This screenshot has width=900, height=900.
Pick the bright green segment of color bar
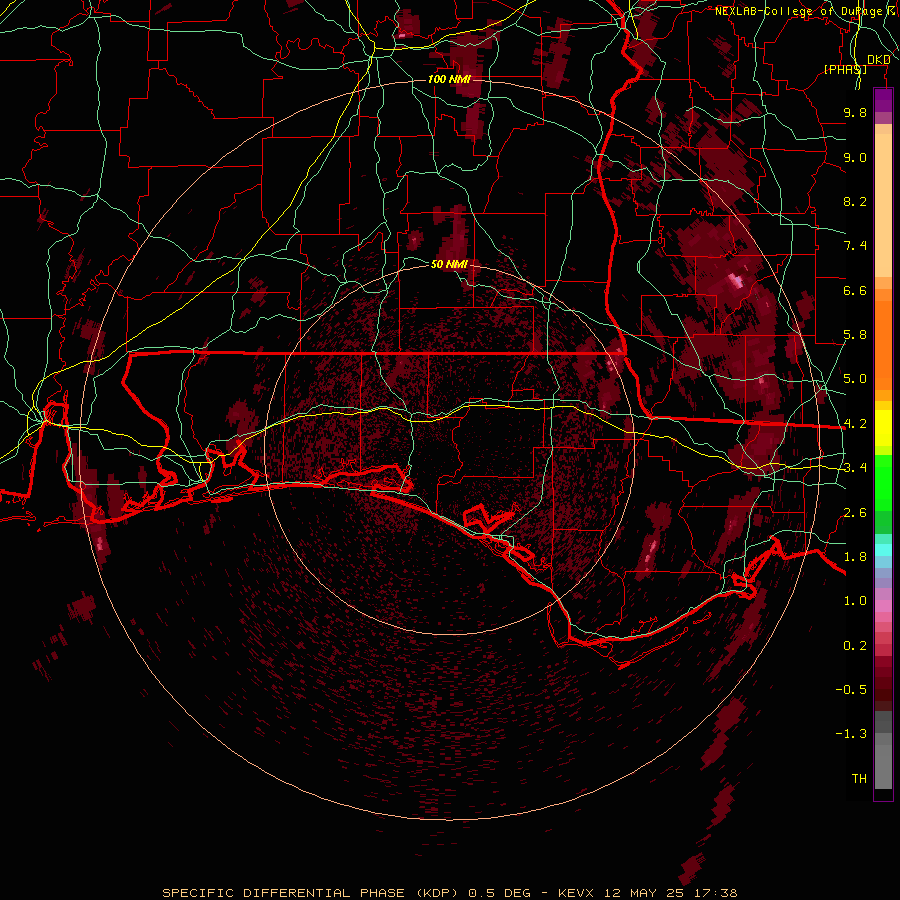(883, 483)
